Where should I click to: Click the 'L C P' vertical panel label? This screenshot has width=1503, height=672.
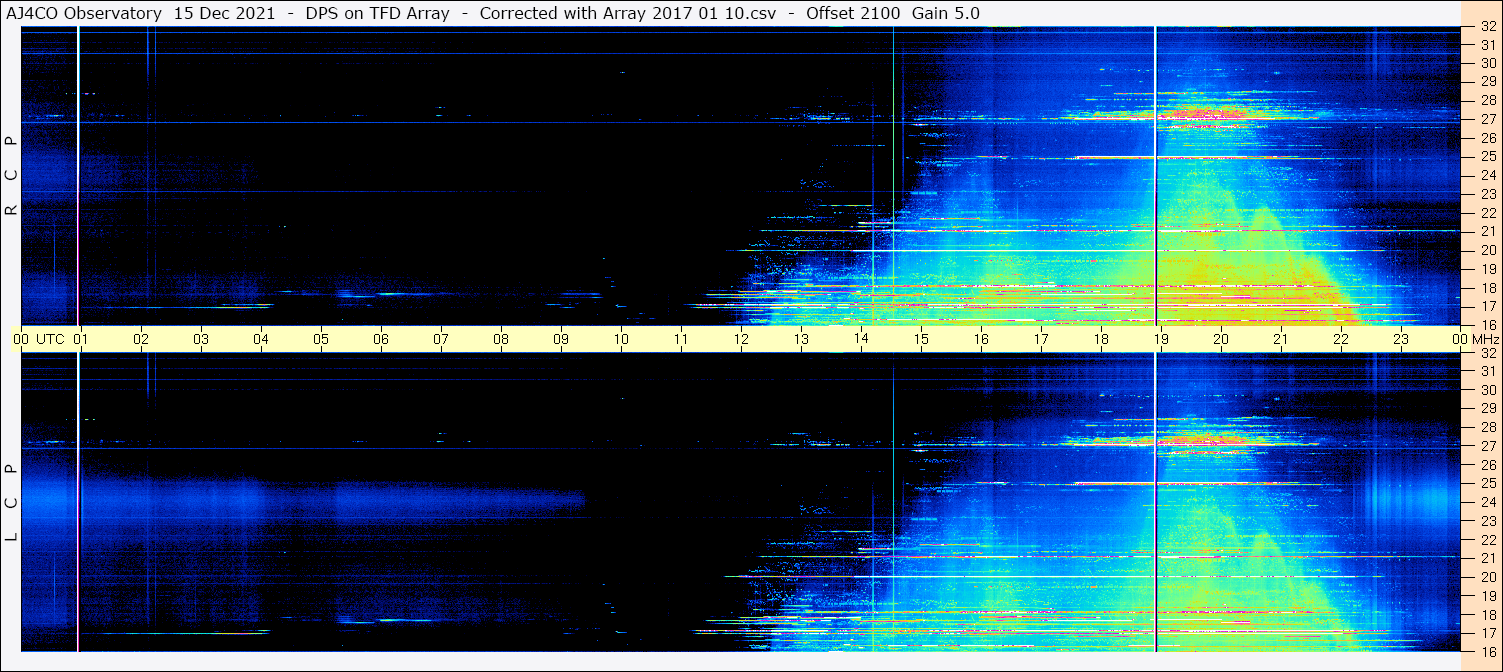(x=11, y=503)
